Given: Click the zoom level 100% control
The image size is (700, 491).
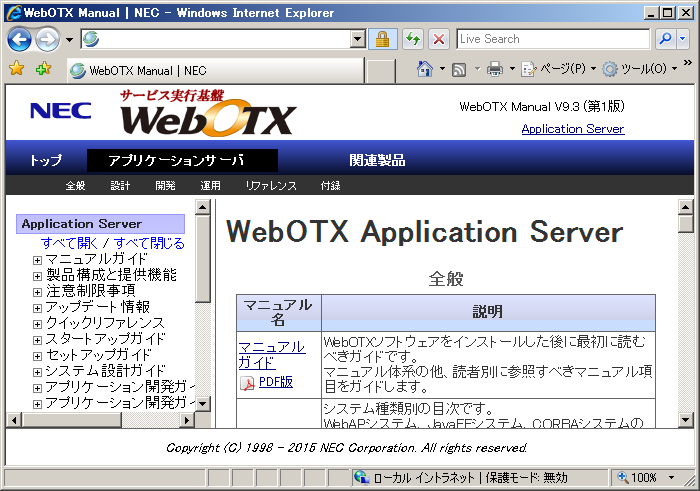Looking at the screenshot, I should (638, 477).
